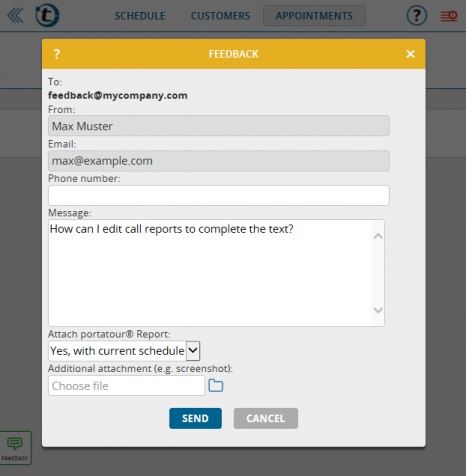Click the Choose file input field
The height and width of the screenshot is (476, 466).
[126, 386]
